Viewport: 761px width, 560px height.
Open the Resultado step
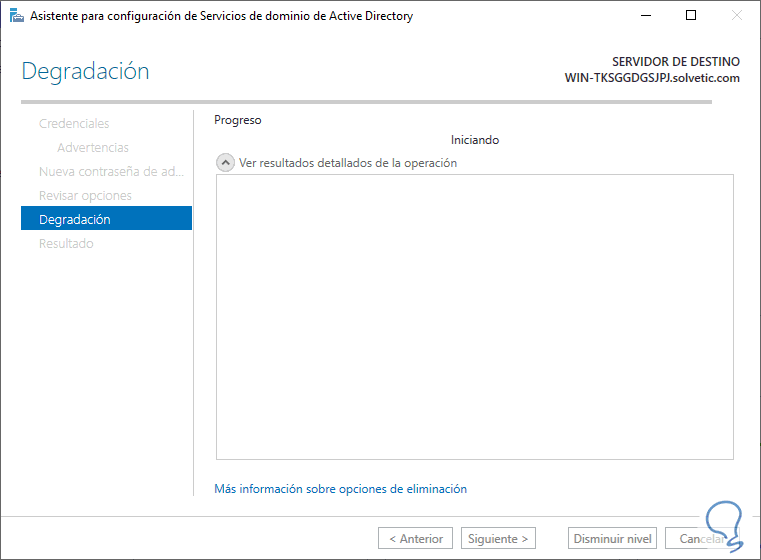(66, 244)
